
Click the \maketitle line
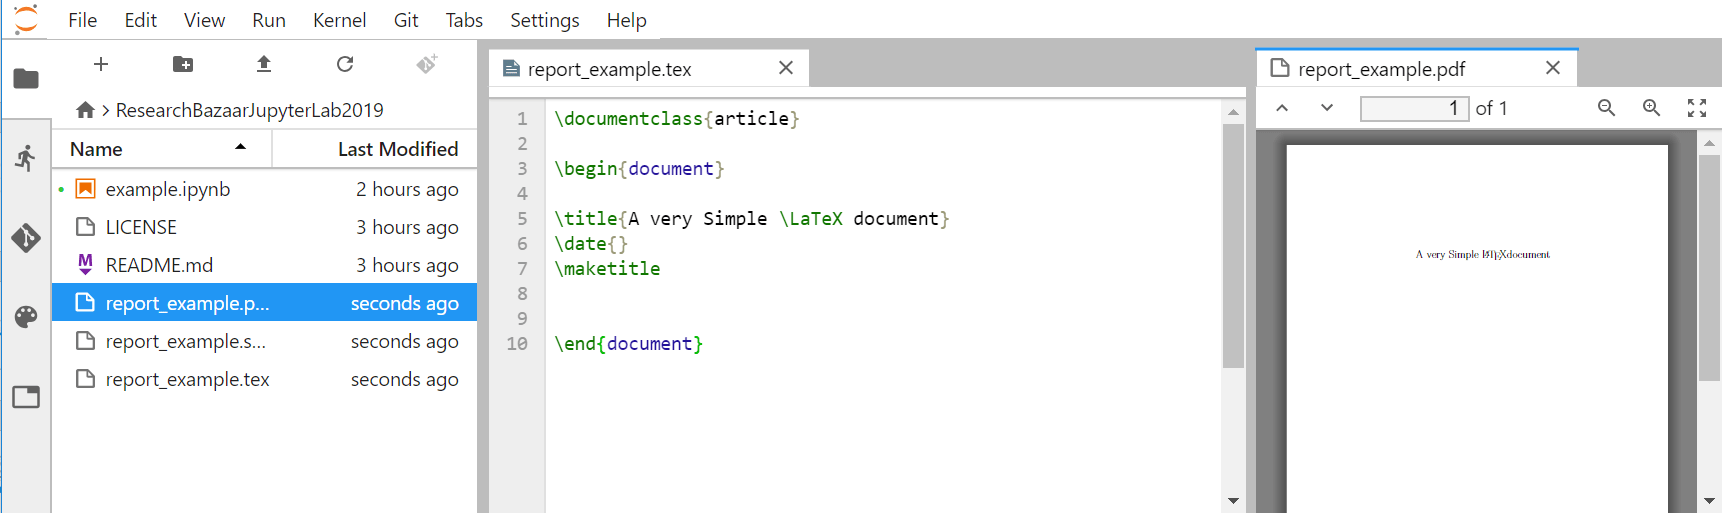pos(607,268)
